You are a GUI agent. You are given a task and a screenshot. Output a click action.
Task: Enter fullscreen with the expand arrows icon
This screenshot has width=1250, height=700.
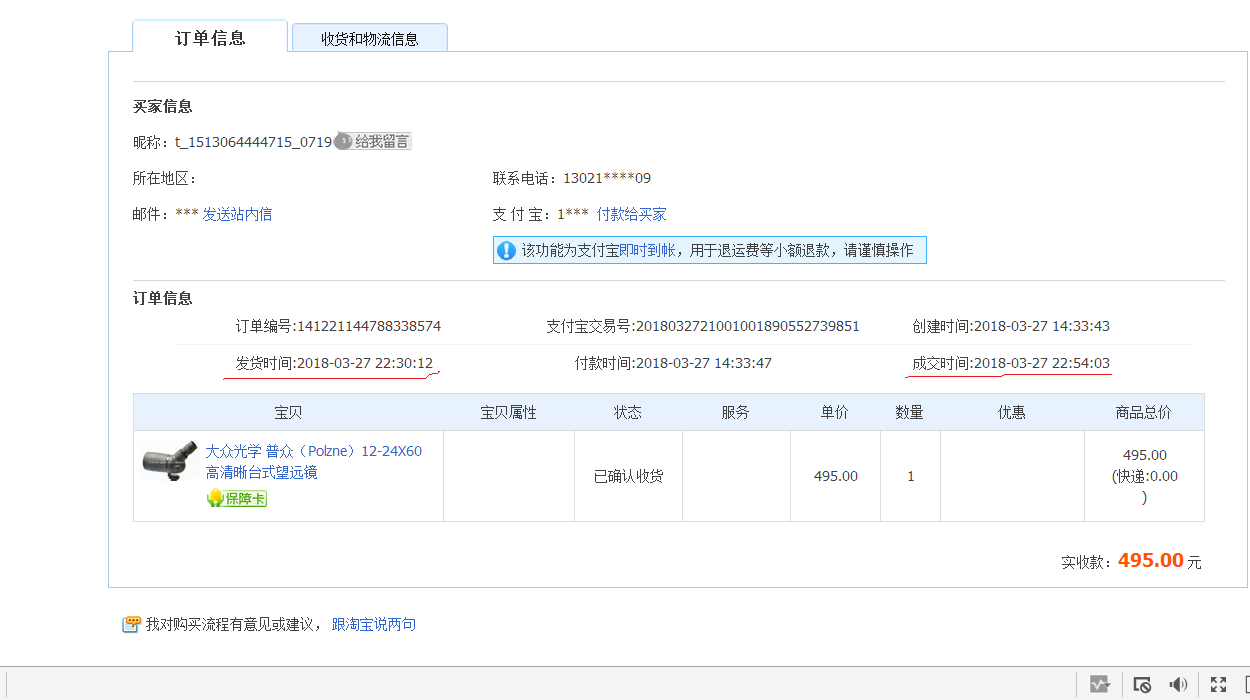click(x=1218, y=684)
